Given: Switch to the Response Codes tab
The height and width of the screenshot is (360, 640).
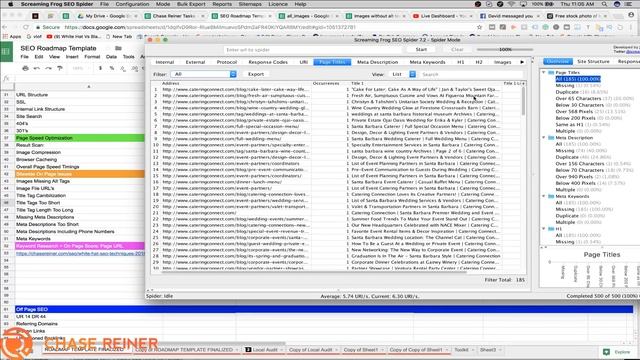Looking at the screenshot, I should pyautogui.click(x=268, y=62).
